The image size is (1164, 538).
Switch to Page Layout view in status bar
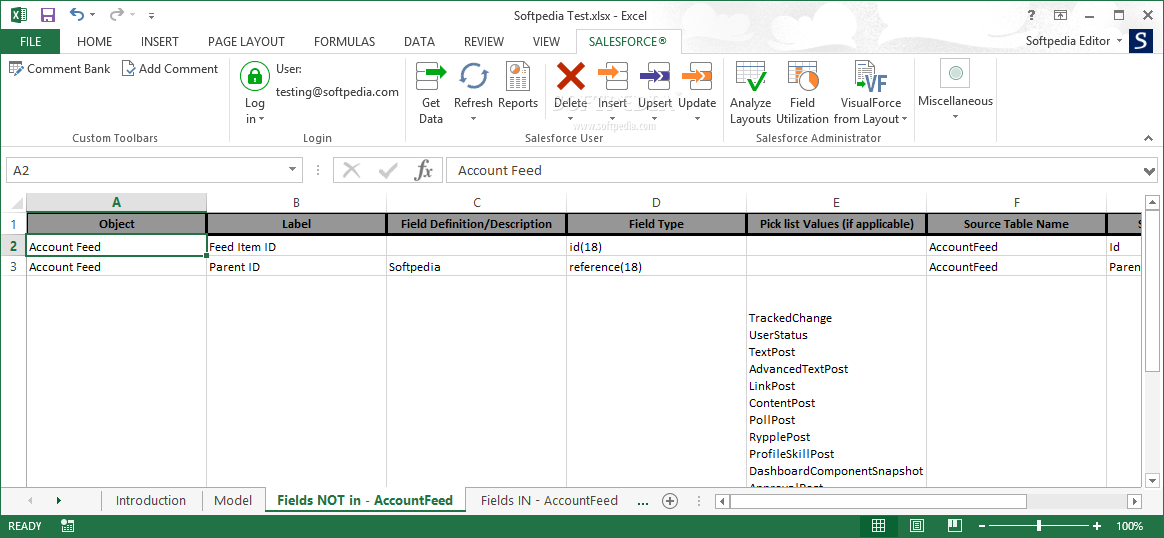point(917,525)
